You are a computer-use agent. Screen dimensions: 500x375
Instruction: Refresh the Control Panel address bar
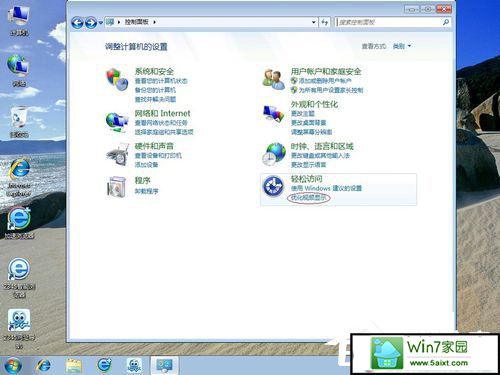tap(325, 22)
